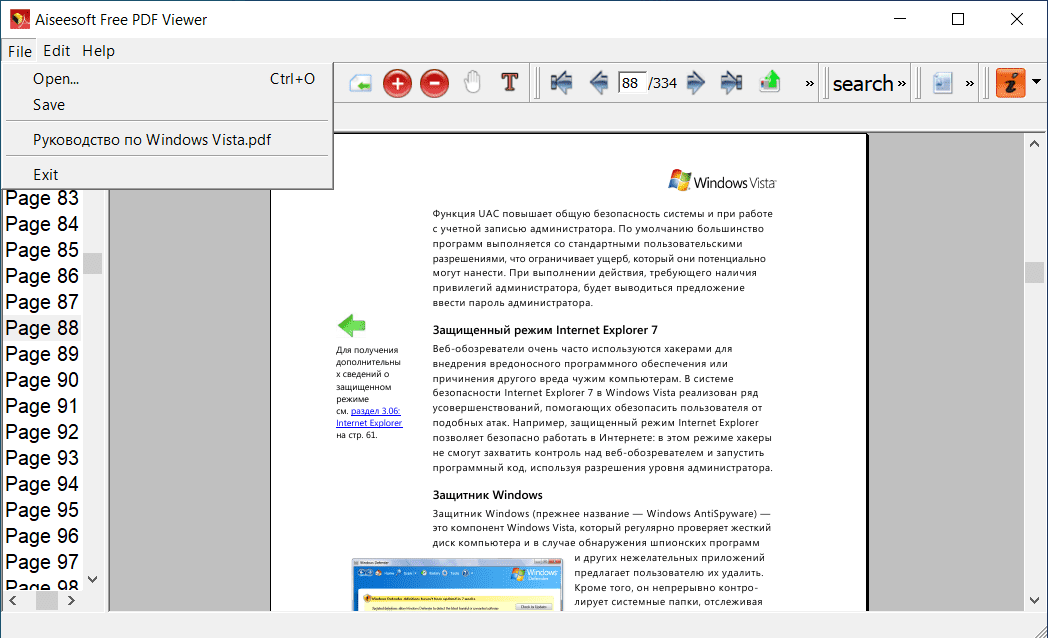Viewport: 1048px width, 638px height.
Task: Open recent file Руководство по Windows Vista.pdf
Action: (x=167, y=140)
